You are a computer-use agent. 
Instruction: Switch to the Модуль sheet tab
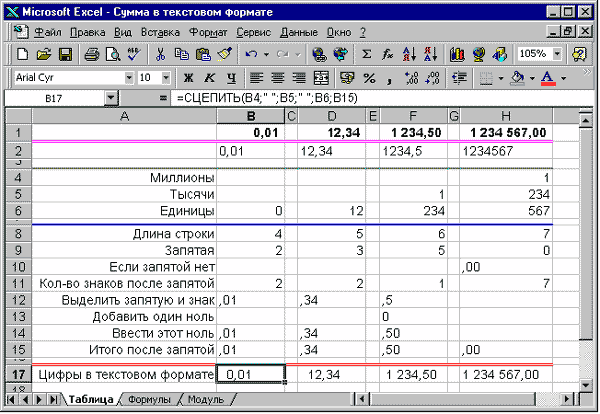click(206, 399)
